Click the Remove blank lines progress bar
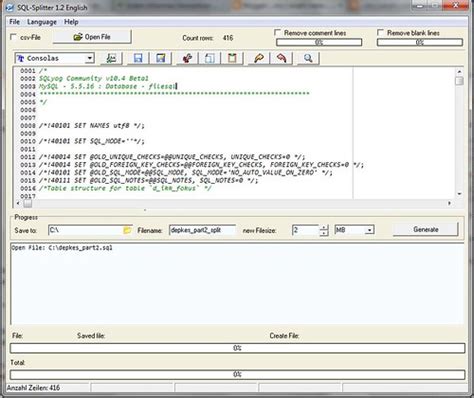The image size is (474, 398). pos(420,42)
